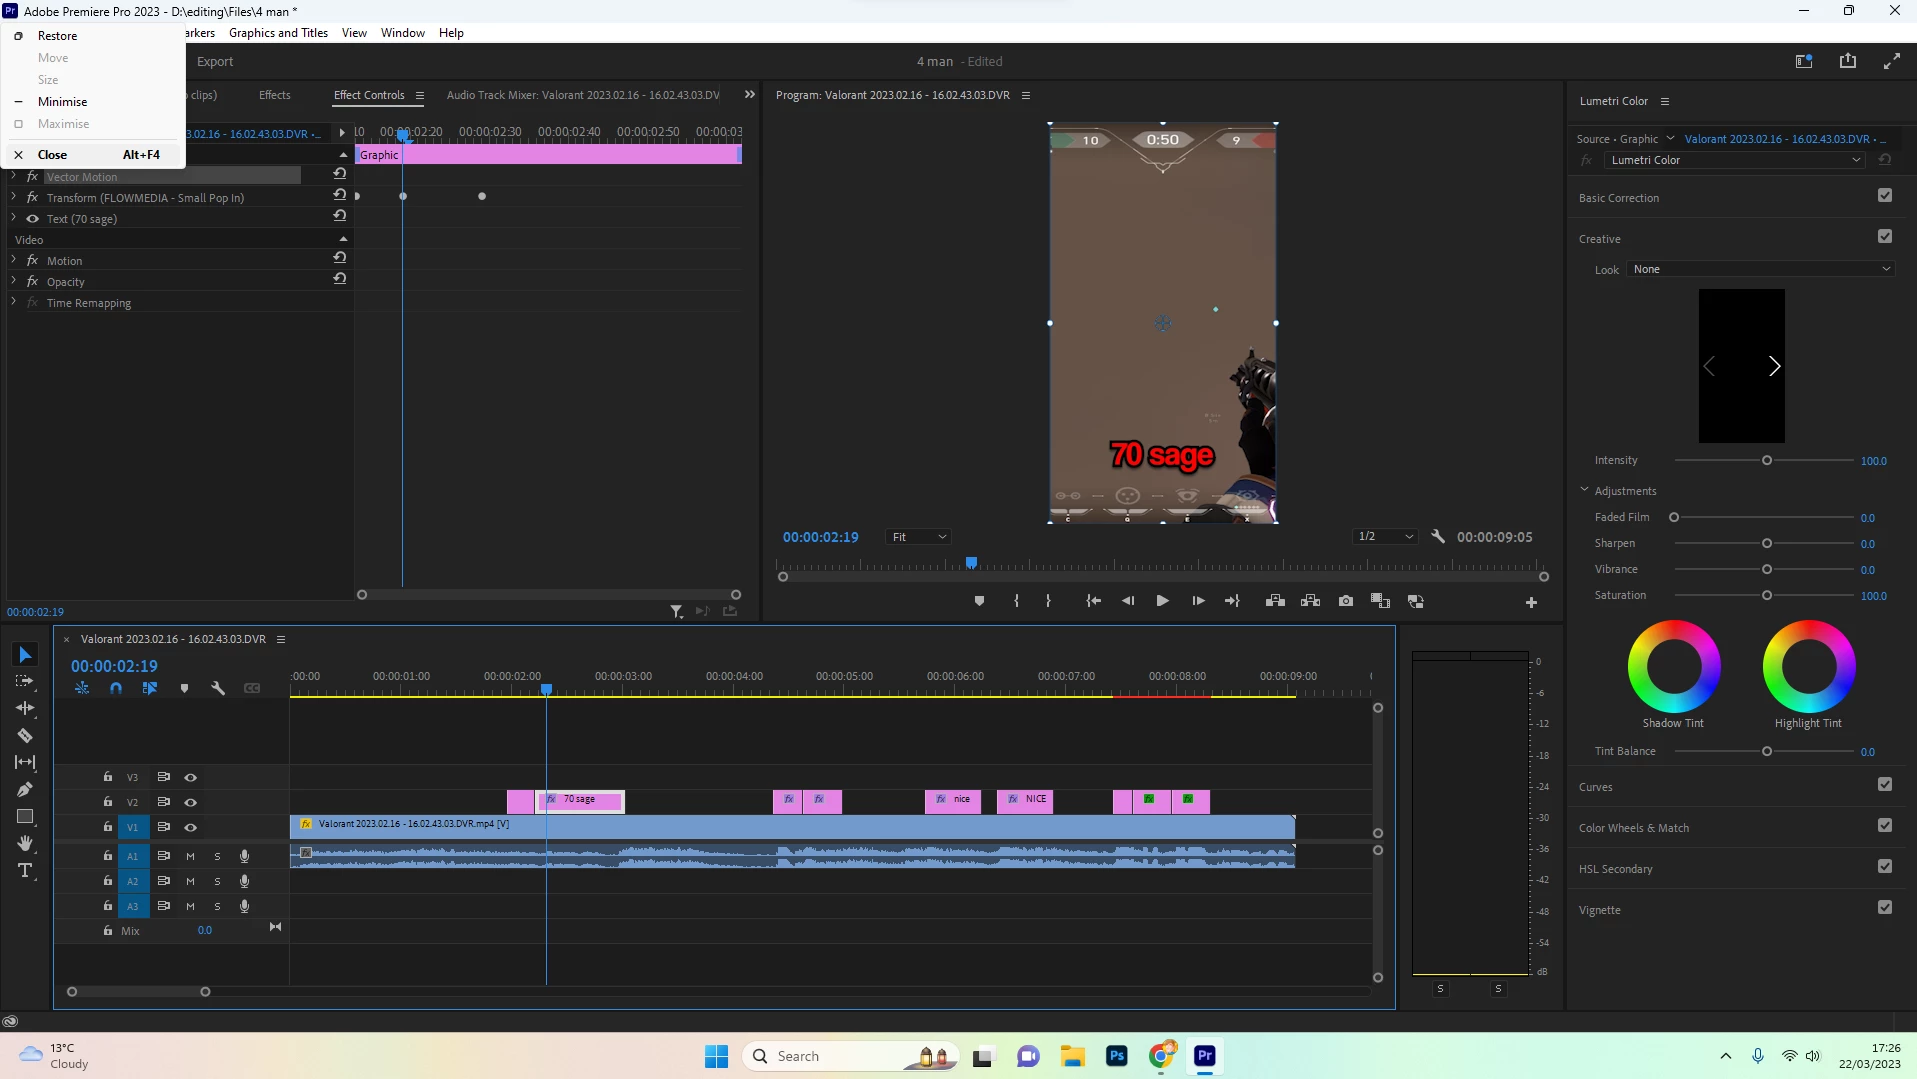Open the Look dropdown set to None
Image resolution: width=1917 pixels, height=1079 pixels.
[x=1761, y=269]
